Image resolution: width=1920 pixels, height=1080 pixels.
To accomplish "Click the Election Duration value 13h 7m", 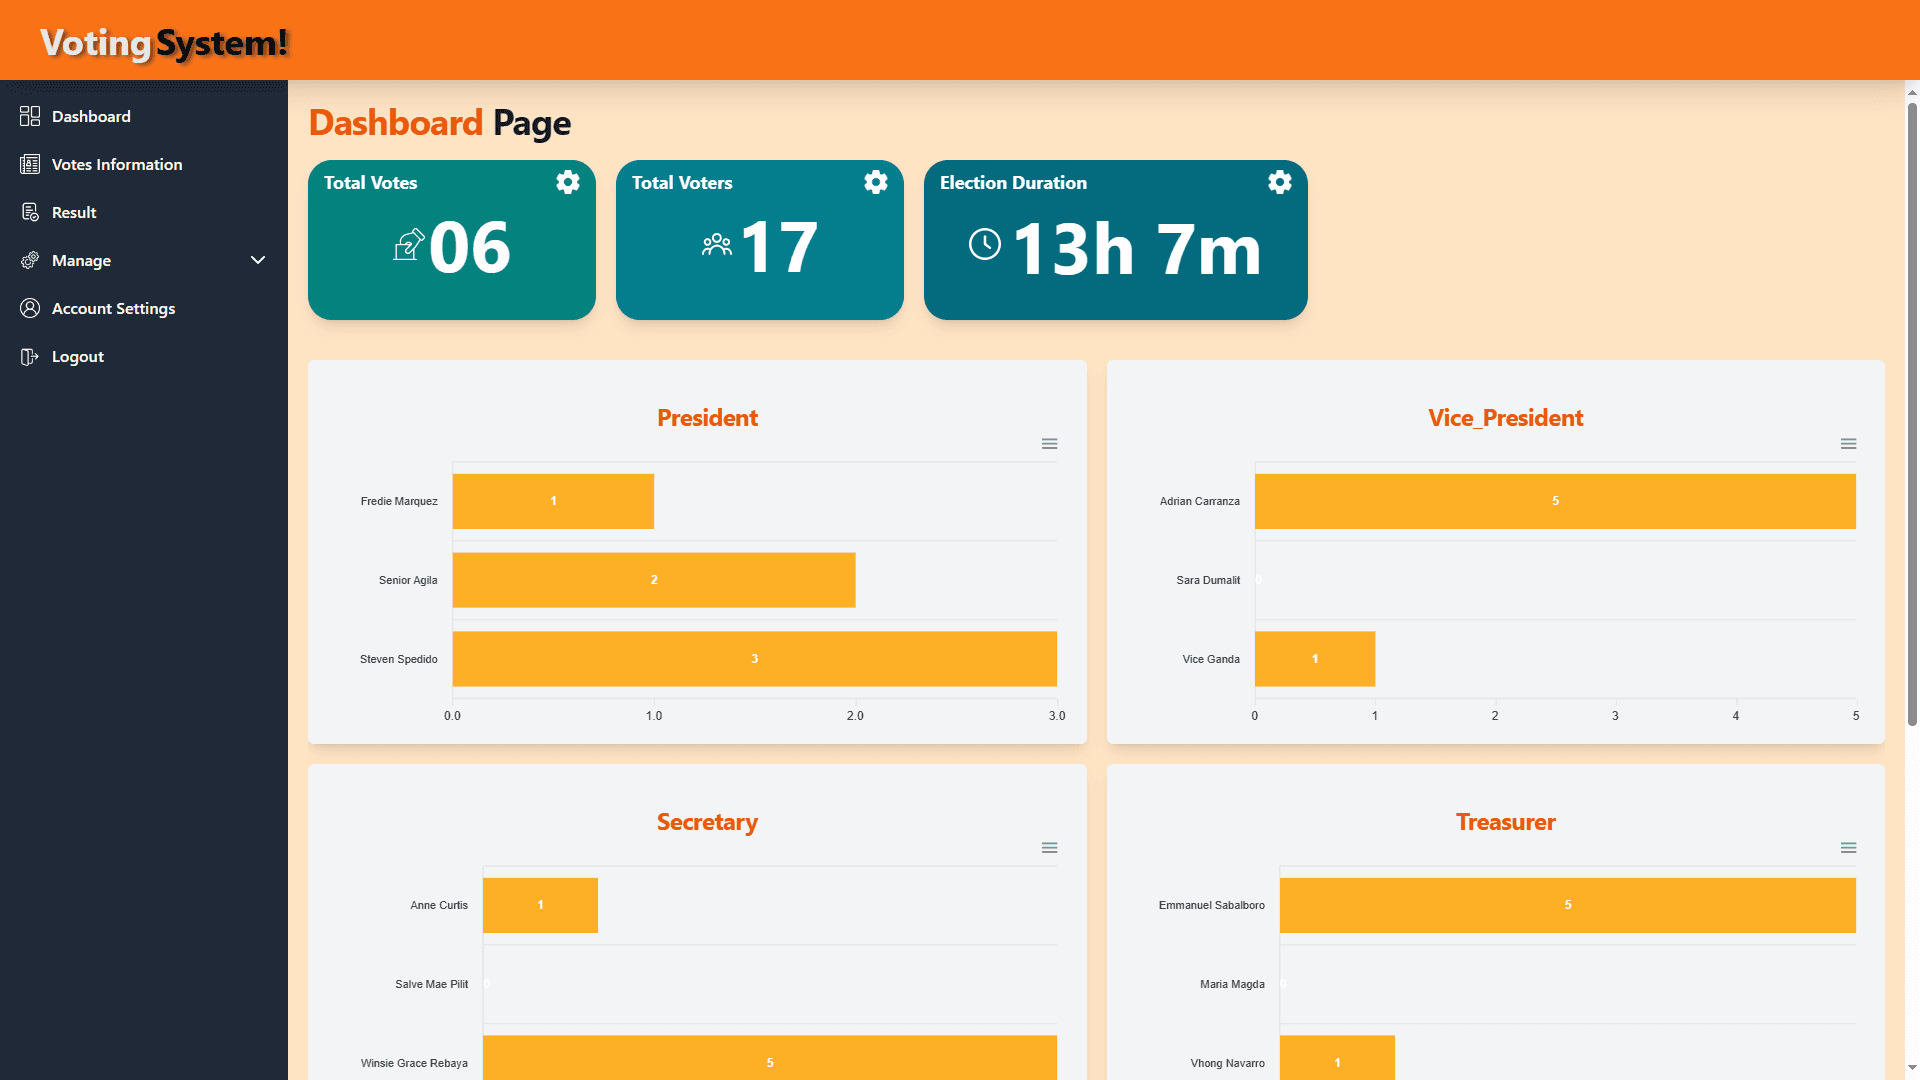I will point(1137,248).
